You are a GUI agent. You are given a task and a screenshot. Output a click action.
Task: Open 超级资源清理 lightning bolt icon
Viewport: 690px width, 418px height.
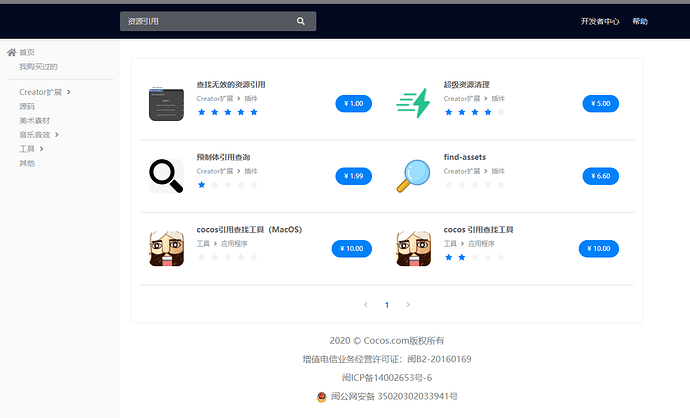point(413,104)
